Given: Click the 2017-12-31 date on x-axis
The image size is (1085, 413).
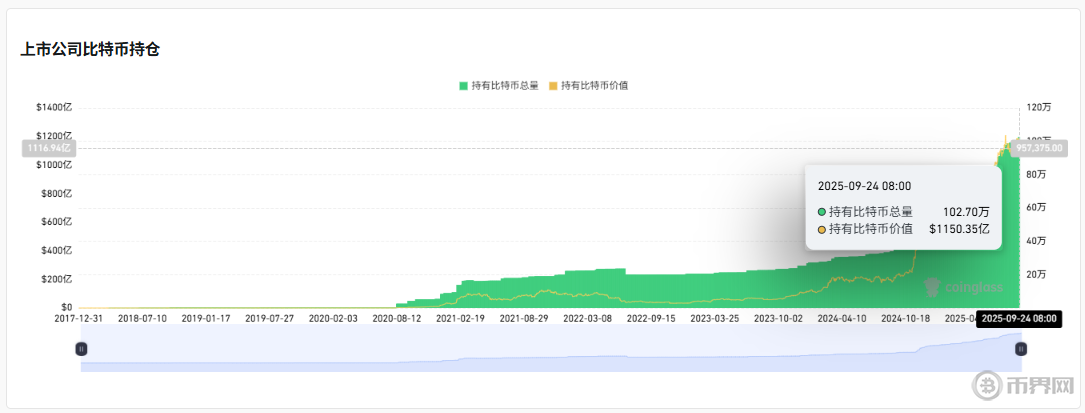Looking at the screenshot, I should point(80,318).
